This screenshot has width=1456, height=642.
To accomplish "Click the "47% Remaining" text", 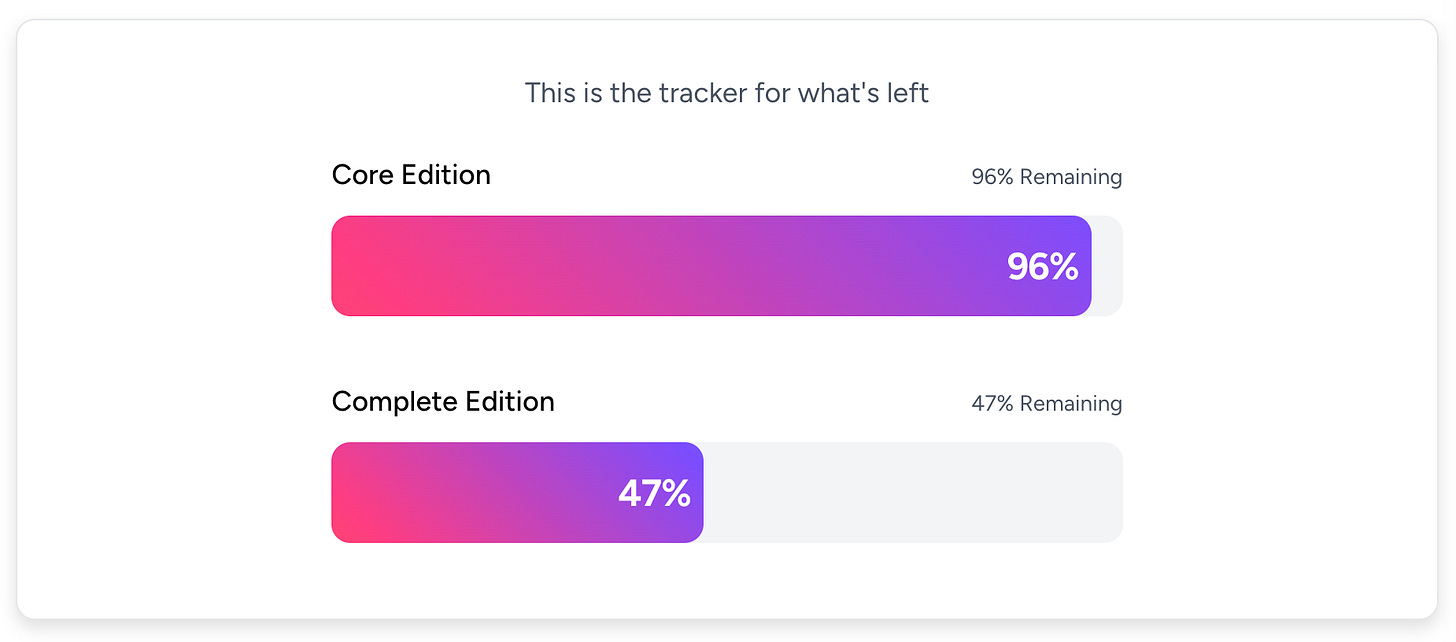I will click(1046, 404).
